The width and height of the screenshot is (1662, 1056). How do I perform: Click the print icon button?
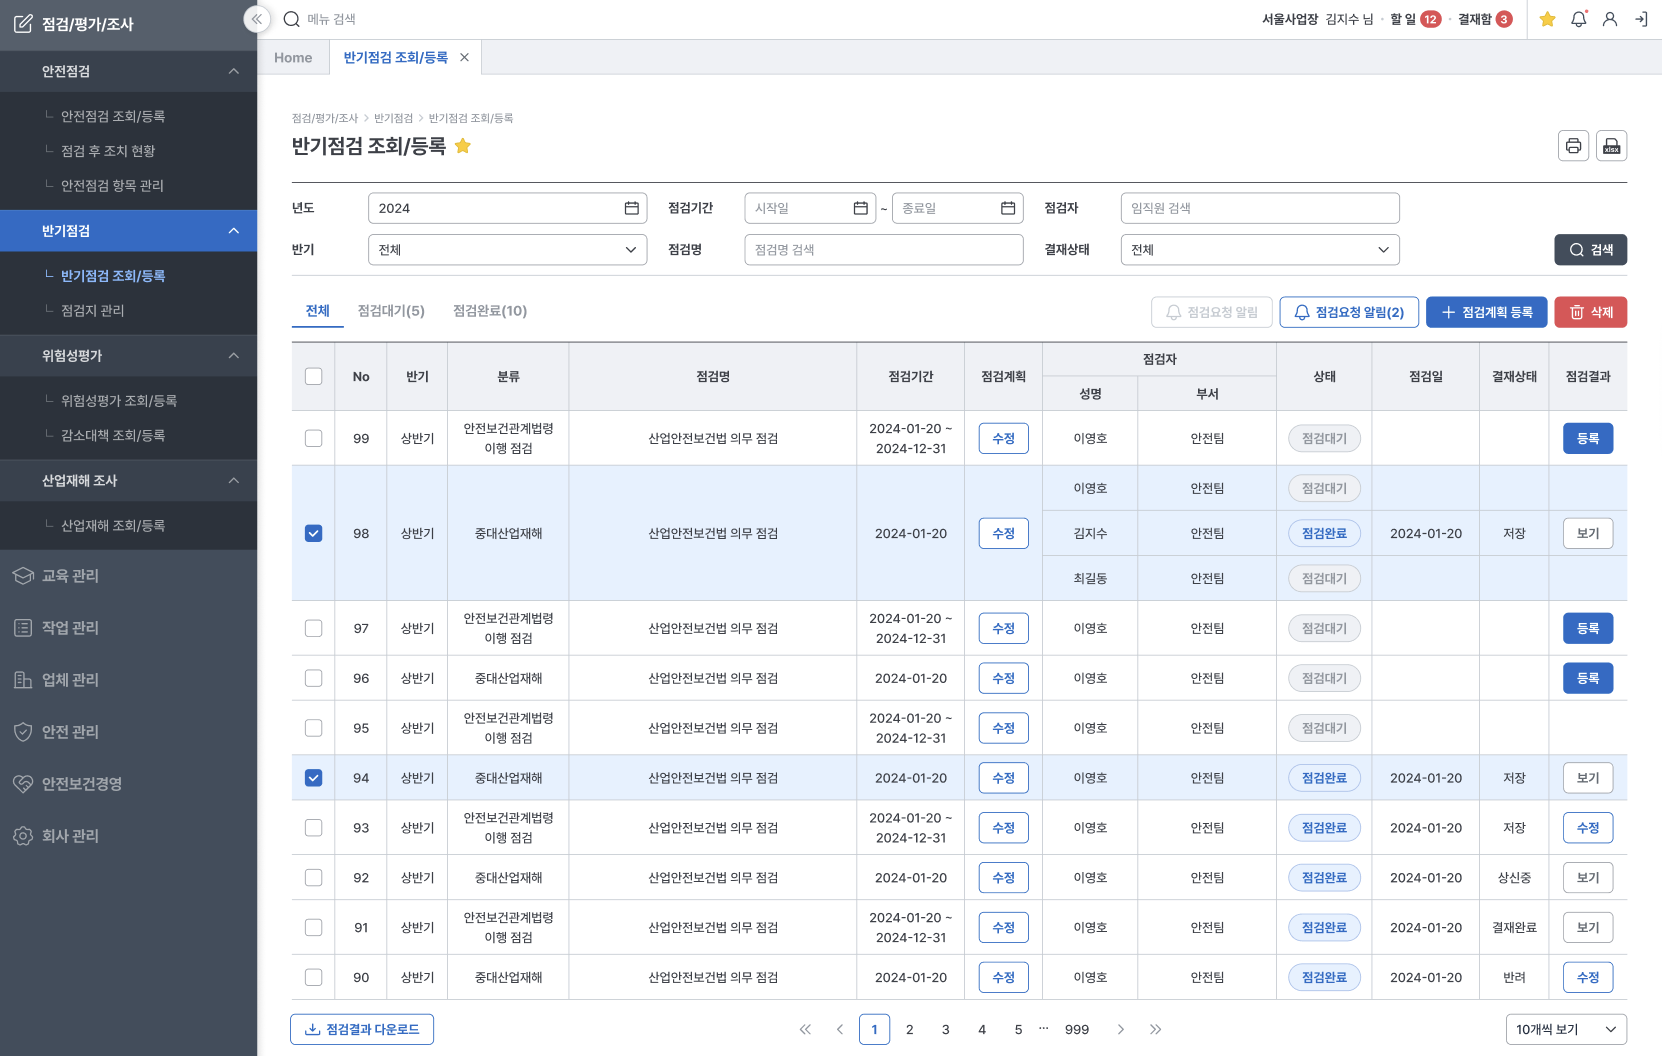point(1573,146)
